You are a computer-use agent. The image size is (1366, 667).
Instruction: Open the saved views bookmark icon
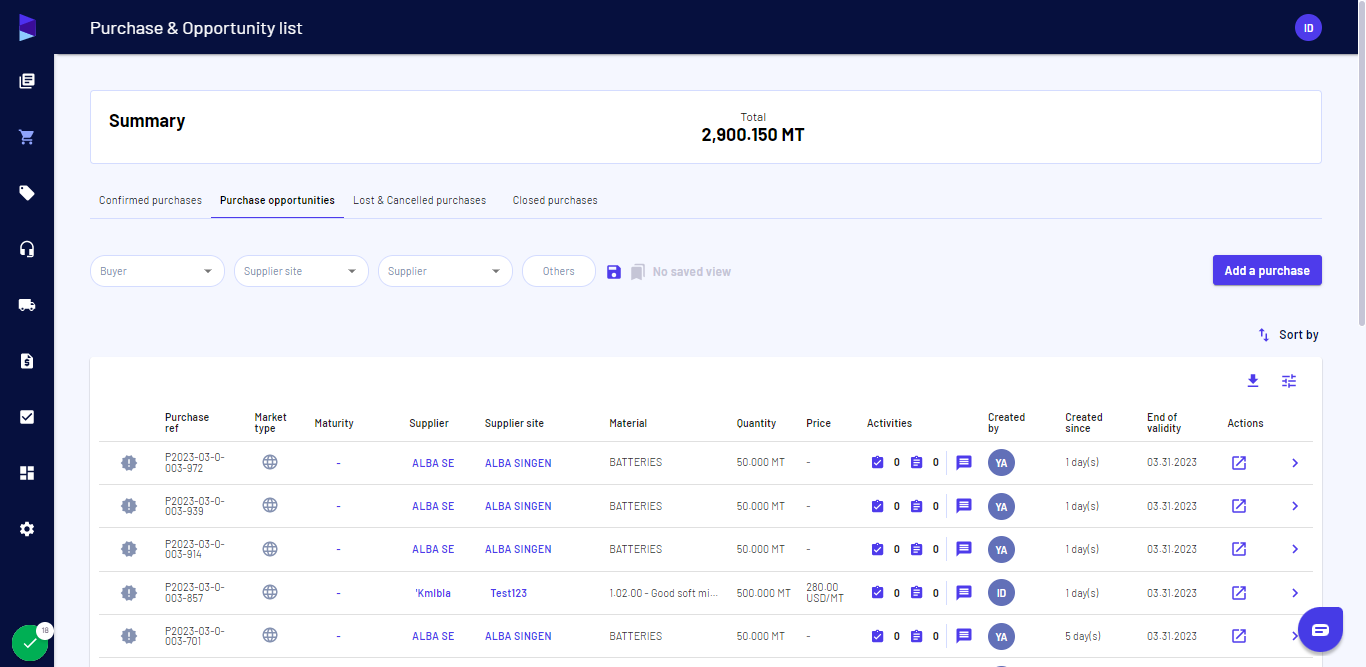point(638,272)
